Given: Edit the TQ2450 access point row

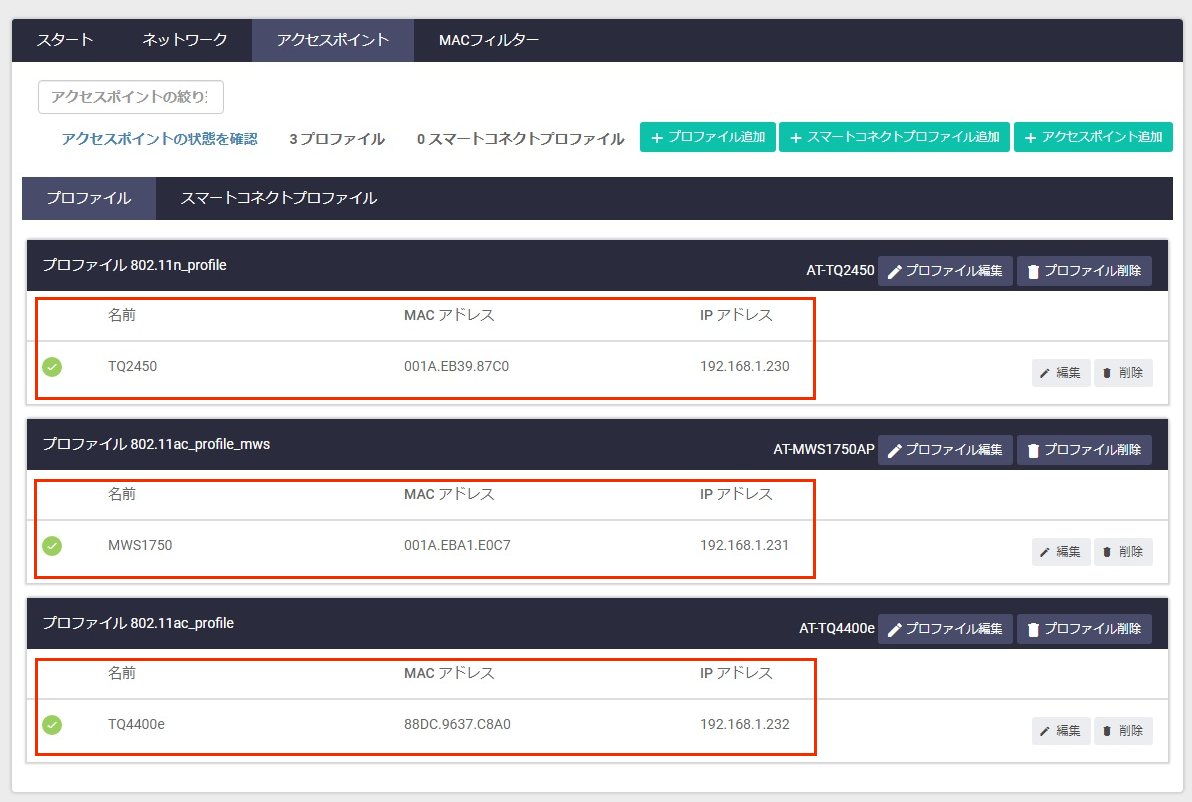Looking at the screenshot, I should (1060, 372).
